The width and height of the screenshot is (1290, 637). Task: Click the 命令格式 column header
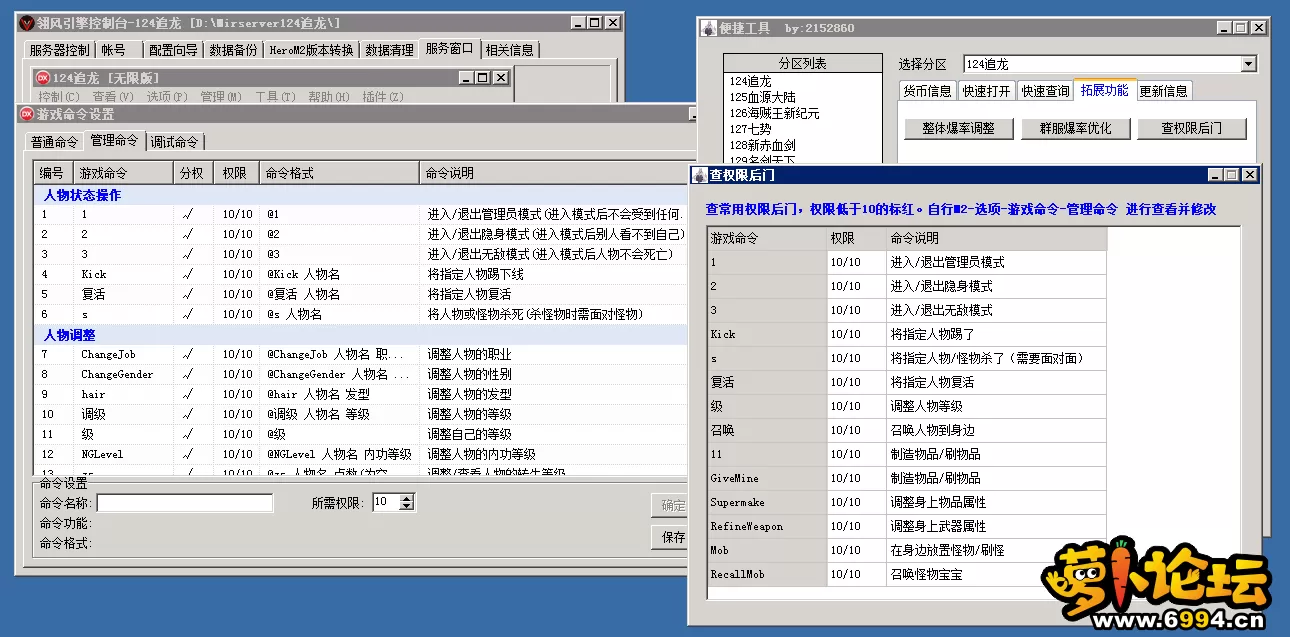click(339, 173)
